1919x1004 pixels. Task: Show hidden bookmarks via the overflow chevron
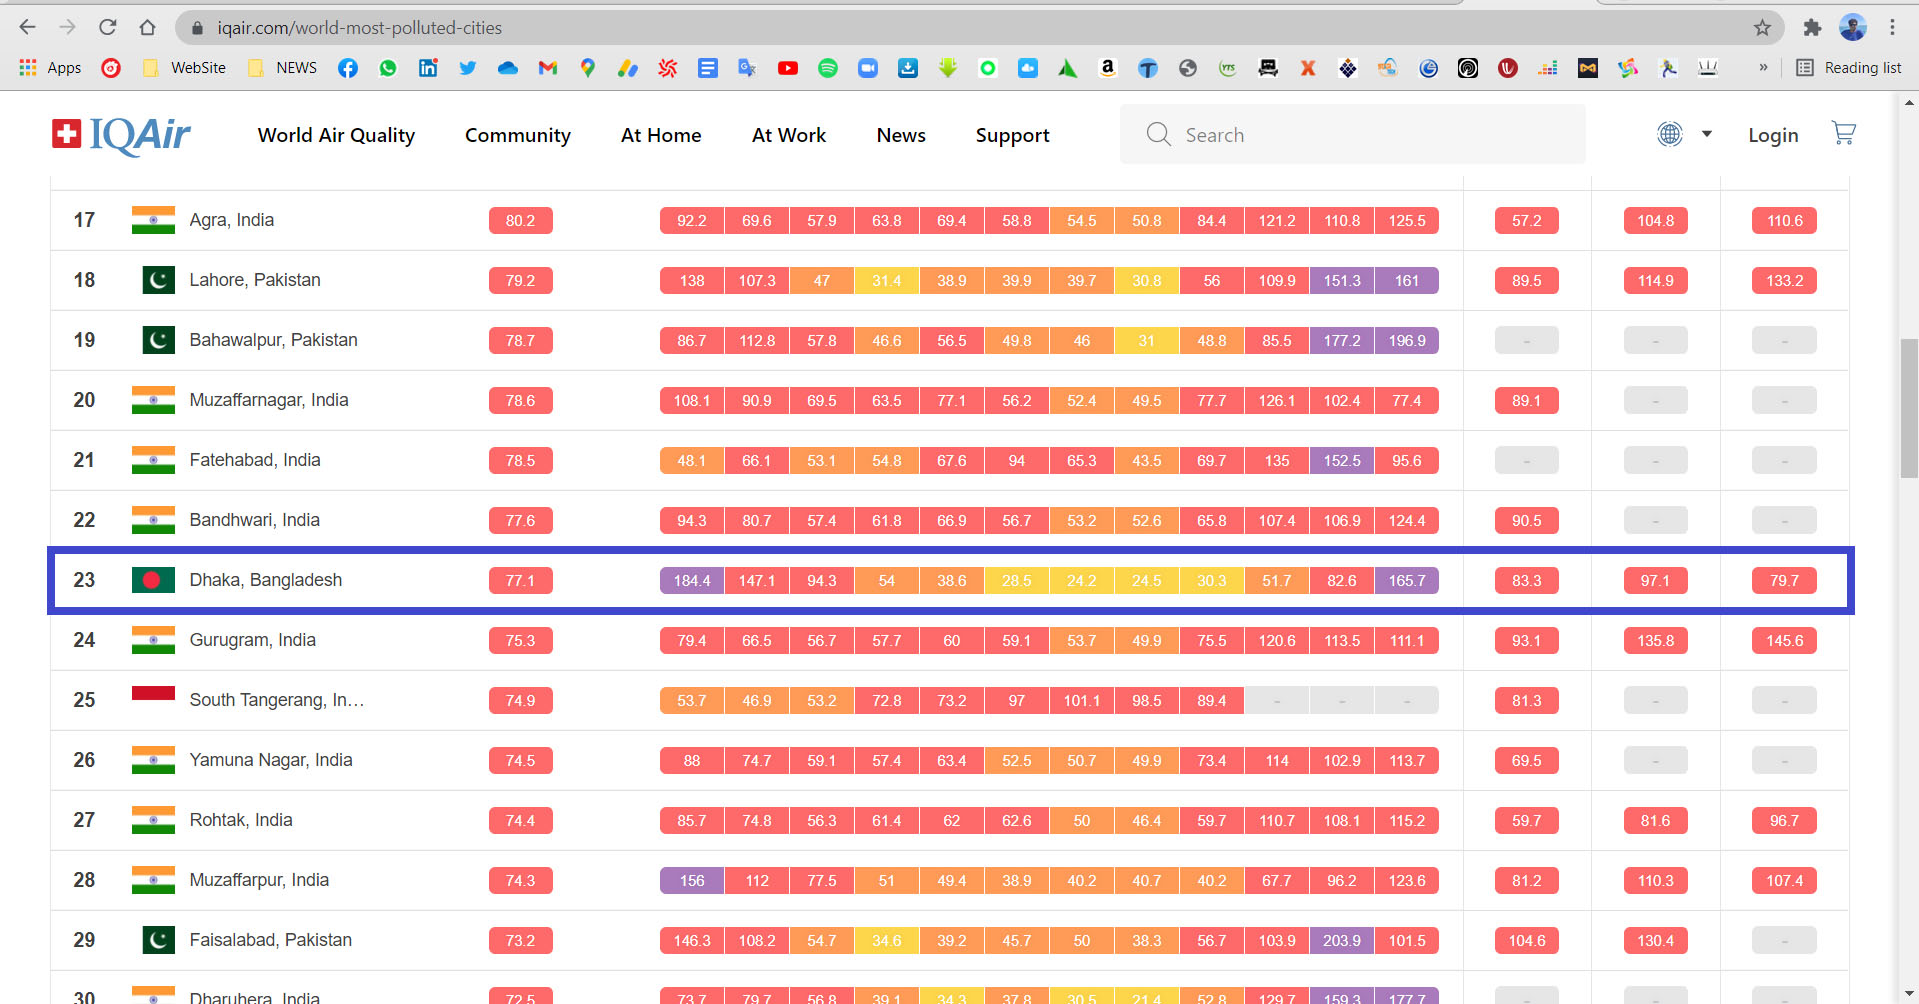[1763, 68]
